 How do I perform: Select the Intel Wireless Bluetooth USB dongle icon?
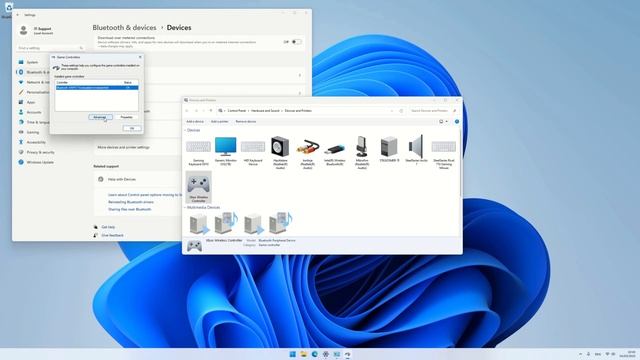pos(335,150)
